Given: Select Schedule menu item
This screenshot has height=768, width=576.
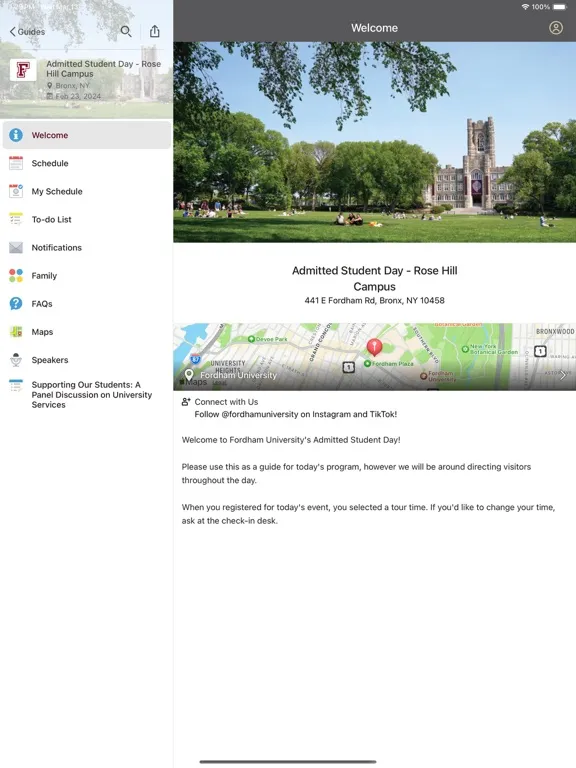Looking at the screenshot, I should click(87, 163).
